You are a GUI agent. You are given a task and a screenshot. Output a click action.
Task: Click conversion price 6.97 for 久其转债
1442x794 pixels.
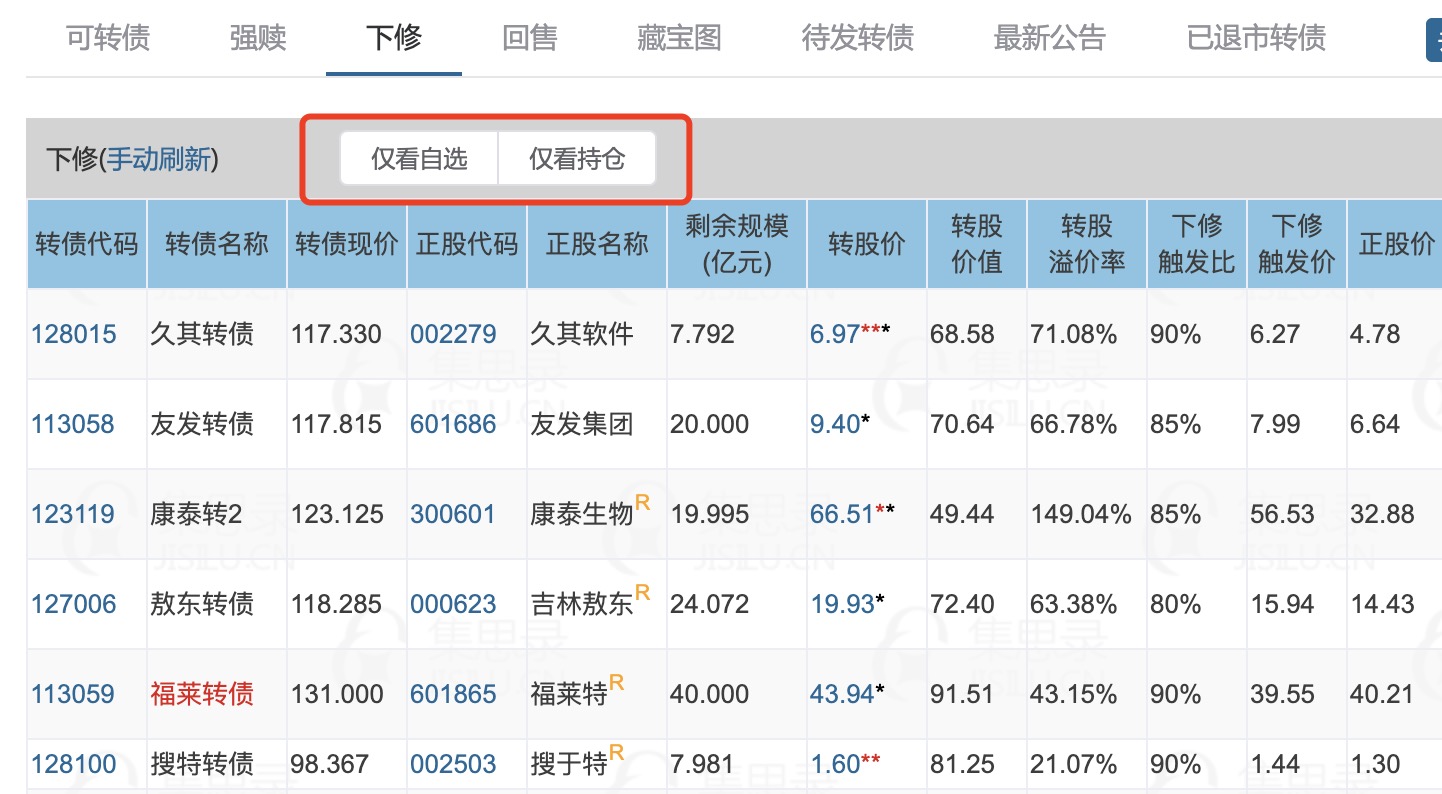coord(835,334)
